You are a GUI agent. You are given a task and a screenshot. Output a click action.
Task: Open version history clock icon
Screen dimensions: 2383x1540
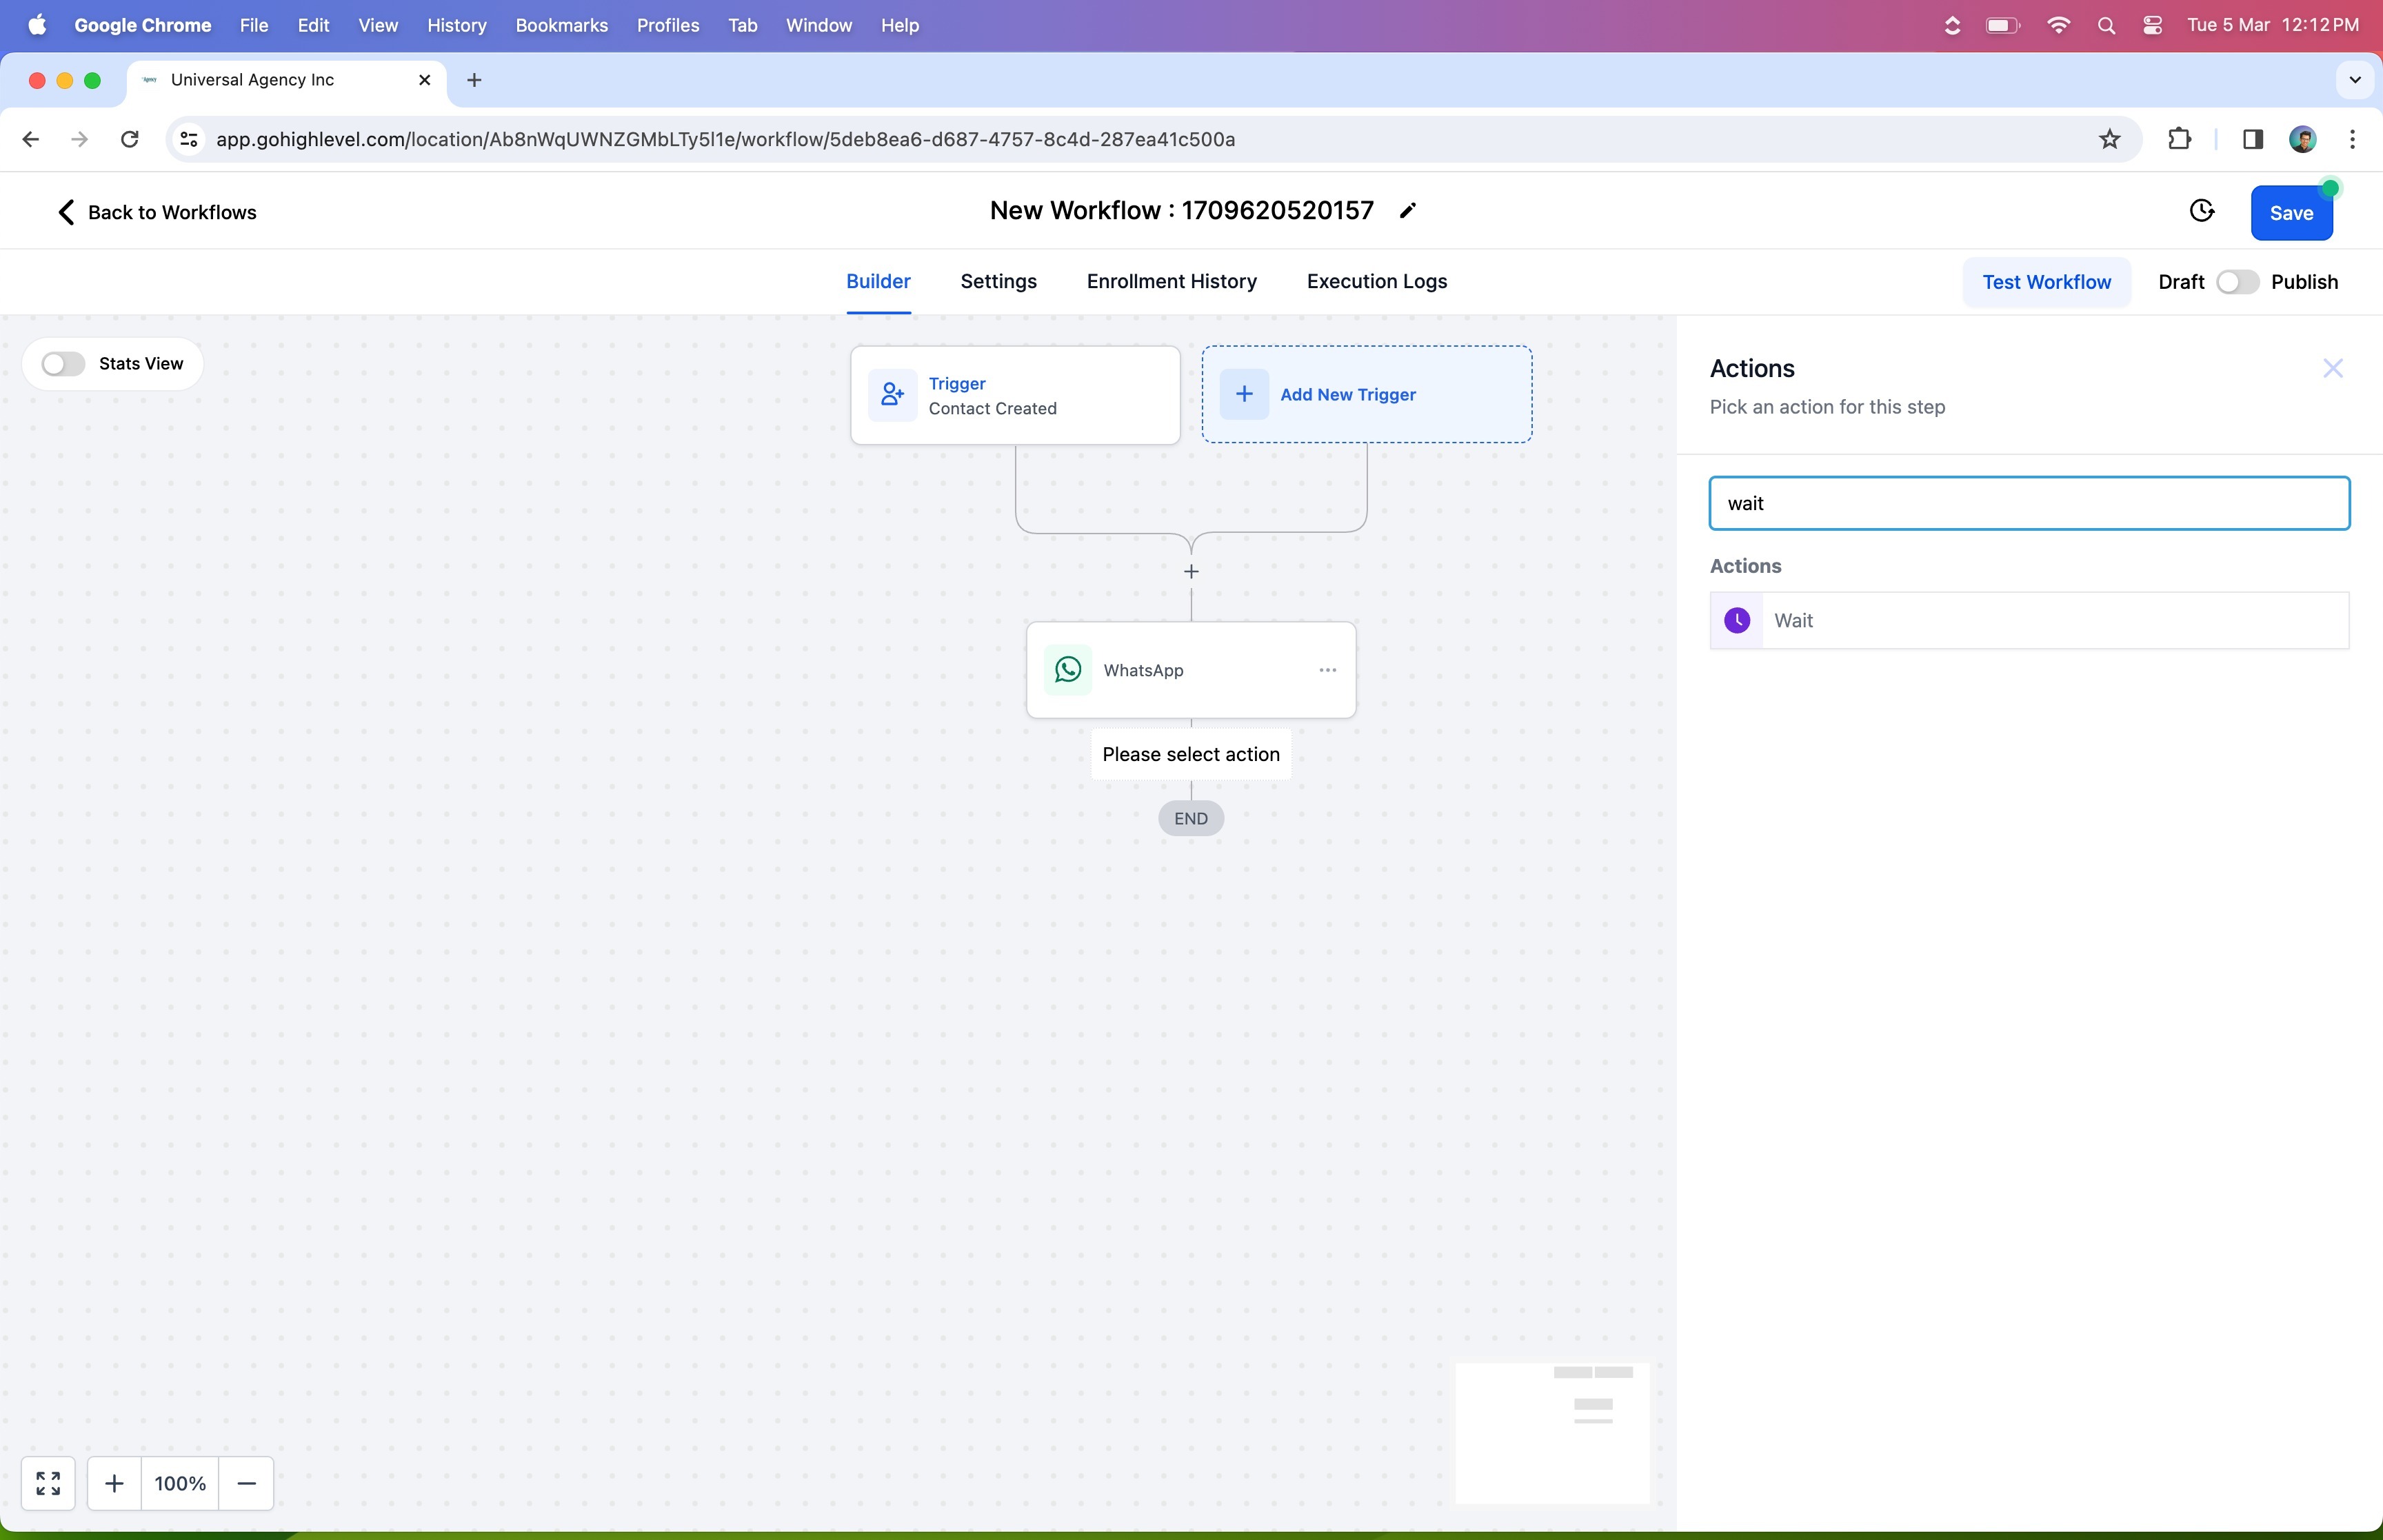click(2201, 211)
